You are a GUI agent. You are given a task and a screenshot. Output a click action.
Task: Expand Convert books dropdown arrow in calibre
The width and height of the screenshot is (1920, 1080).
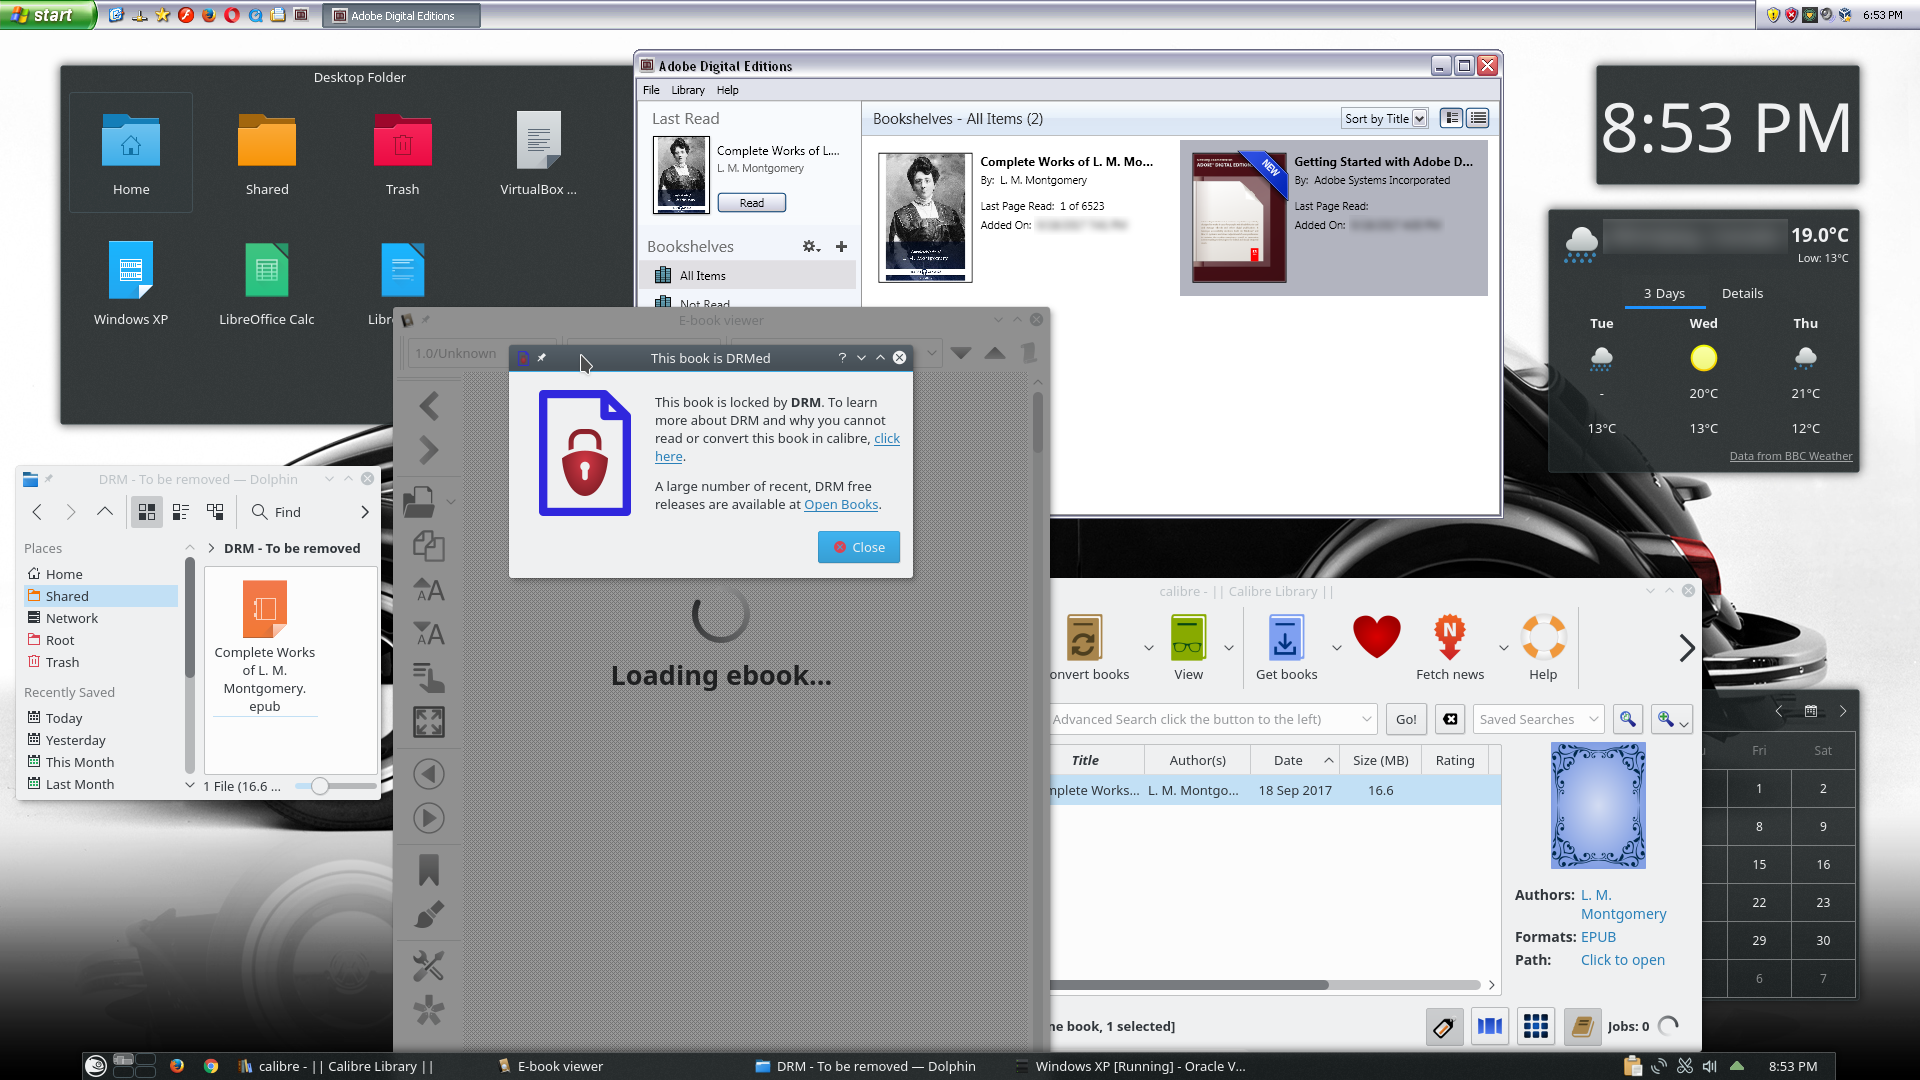(1149, 648)
